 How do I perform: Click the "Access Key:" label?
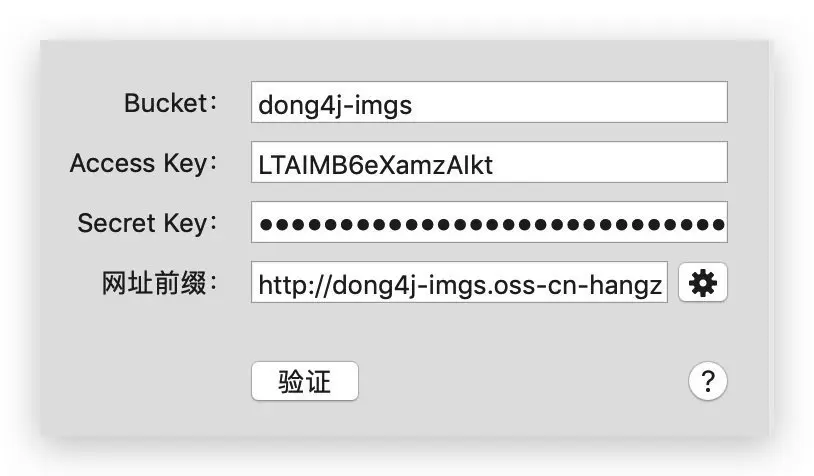coord(143,163)
